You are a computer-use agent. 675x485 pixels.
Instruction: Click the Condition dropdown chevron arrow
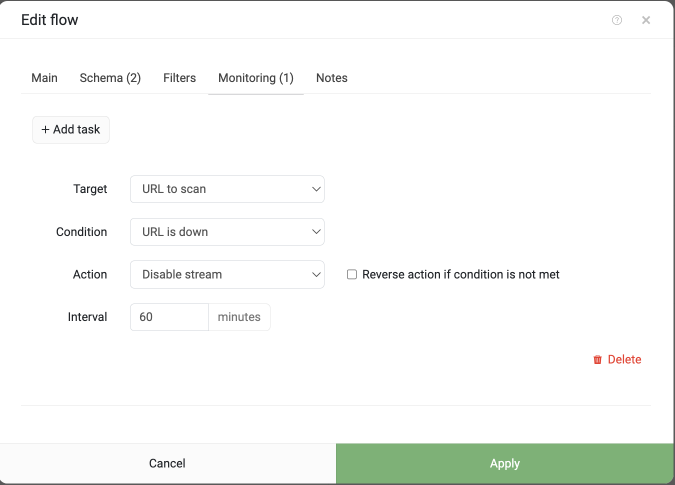click(x=316, y=232)
